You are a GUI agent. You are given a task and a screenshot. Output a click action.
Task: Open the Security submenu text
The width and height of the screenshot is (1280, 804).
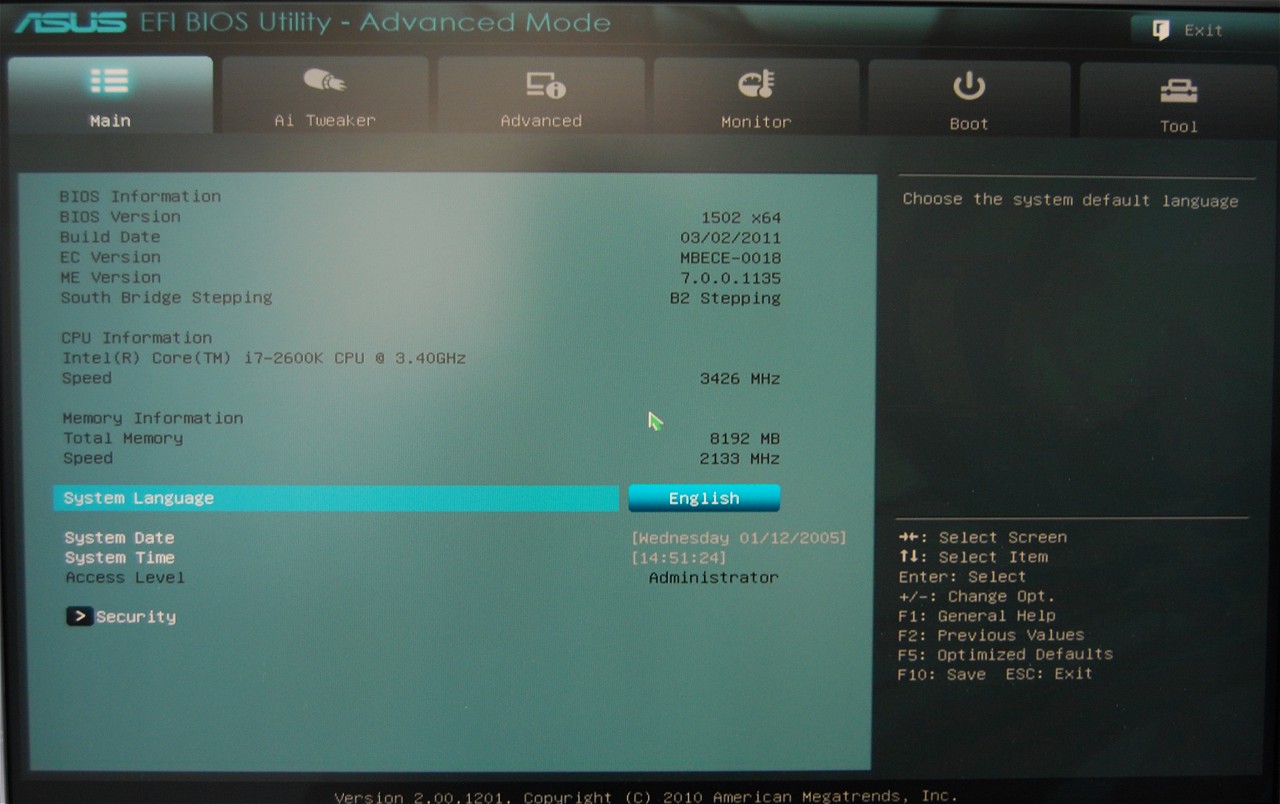tap(136, 617)
